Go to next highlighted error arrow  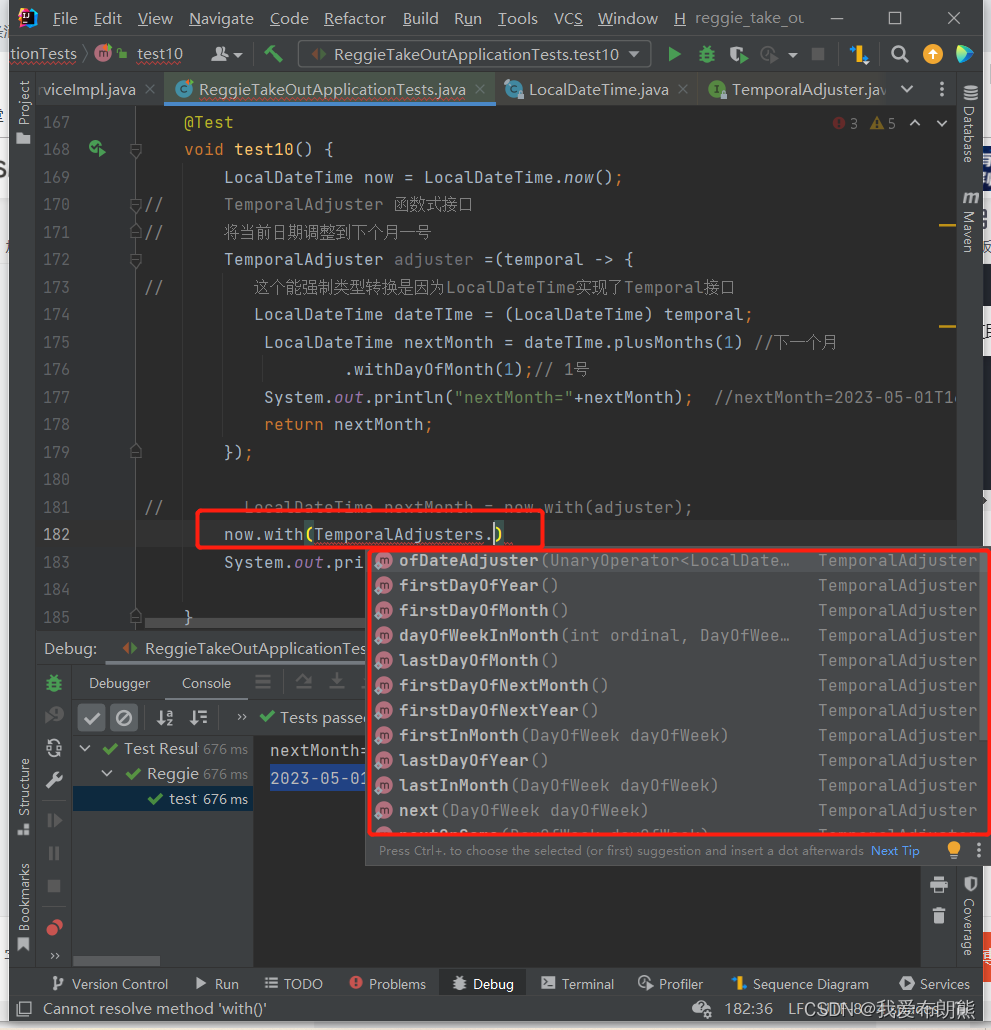click(x=942, y=123)
